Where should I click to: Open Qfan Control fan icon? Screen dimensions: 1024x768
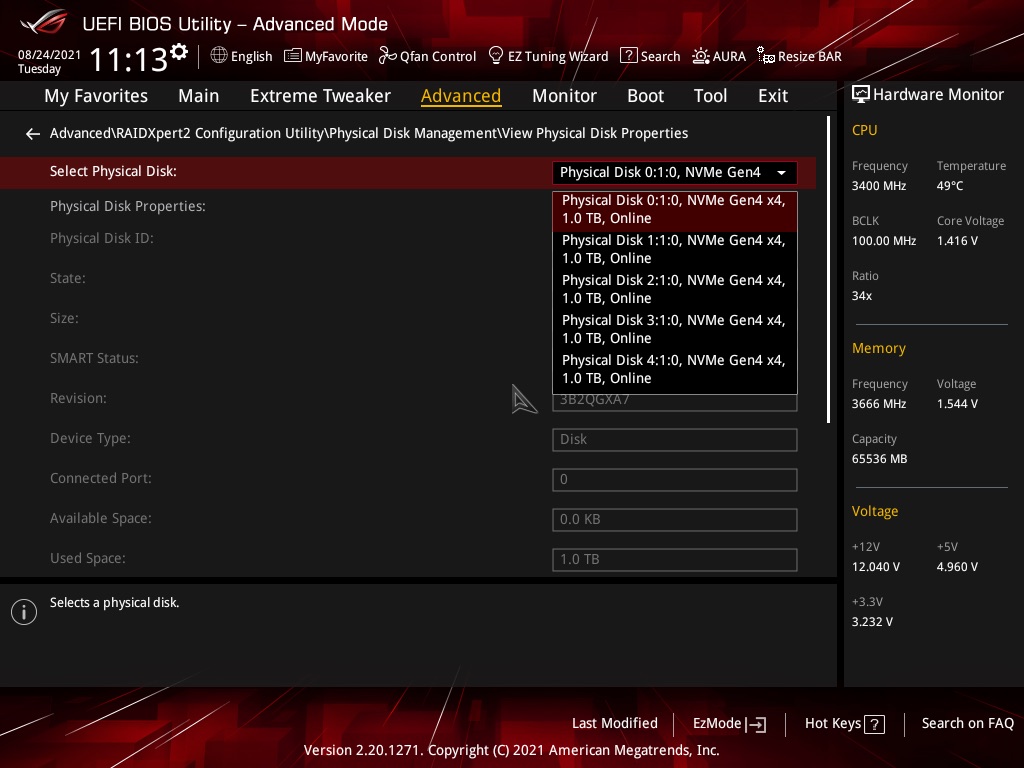(x=387, y=56)
